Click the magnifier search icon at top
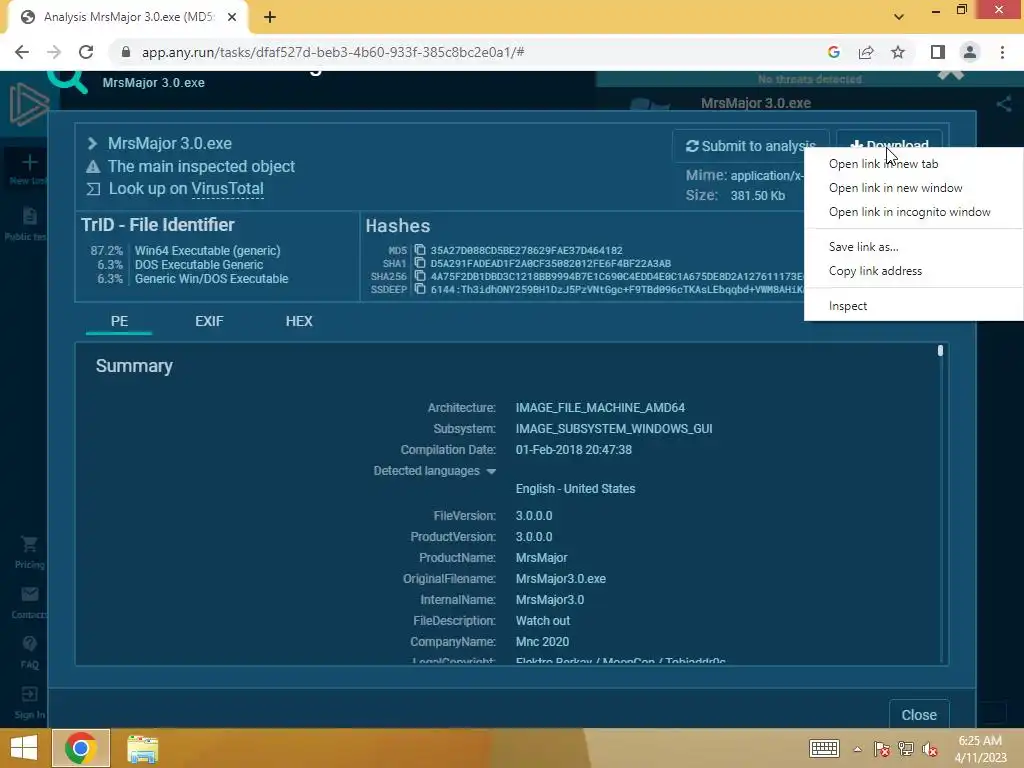Image resolution: width=1024 pixels, height=768 pixels. point(67,80)
